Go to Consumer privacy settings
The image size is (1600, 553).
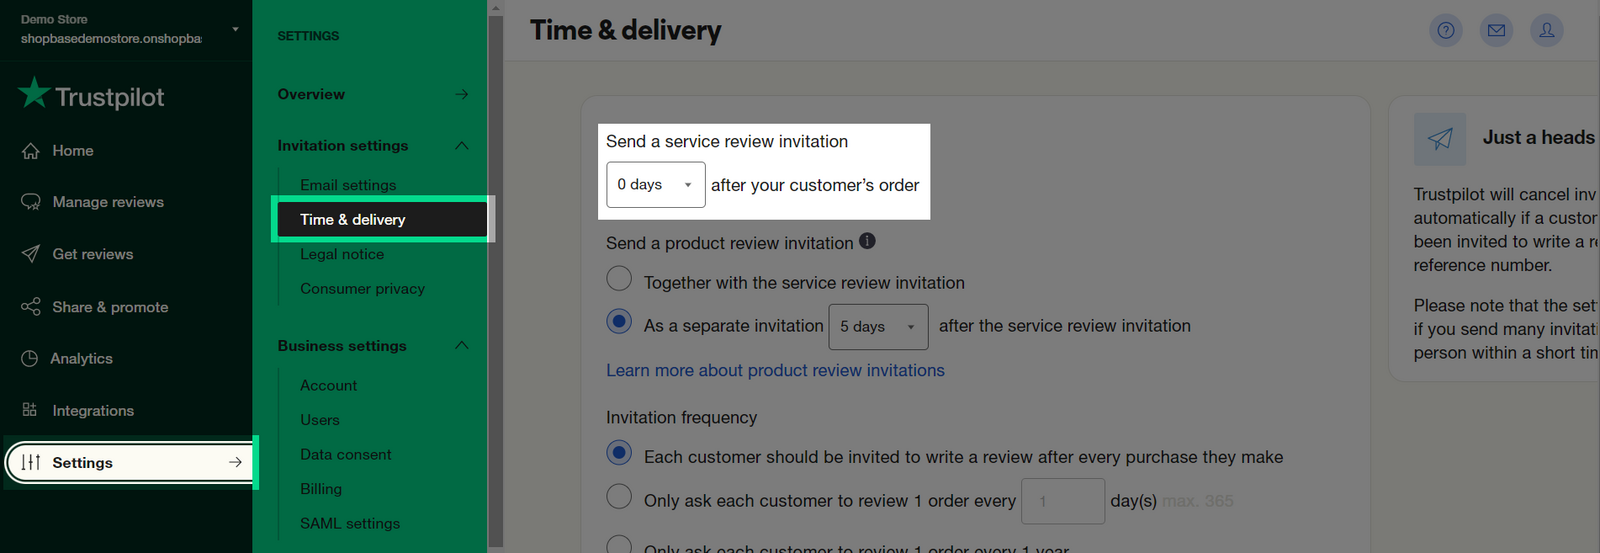pos(362,289)
